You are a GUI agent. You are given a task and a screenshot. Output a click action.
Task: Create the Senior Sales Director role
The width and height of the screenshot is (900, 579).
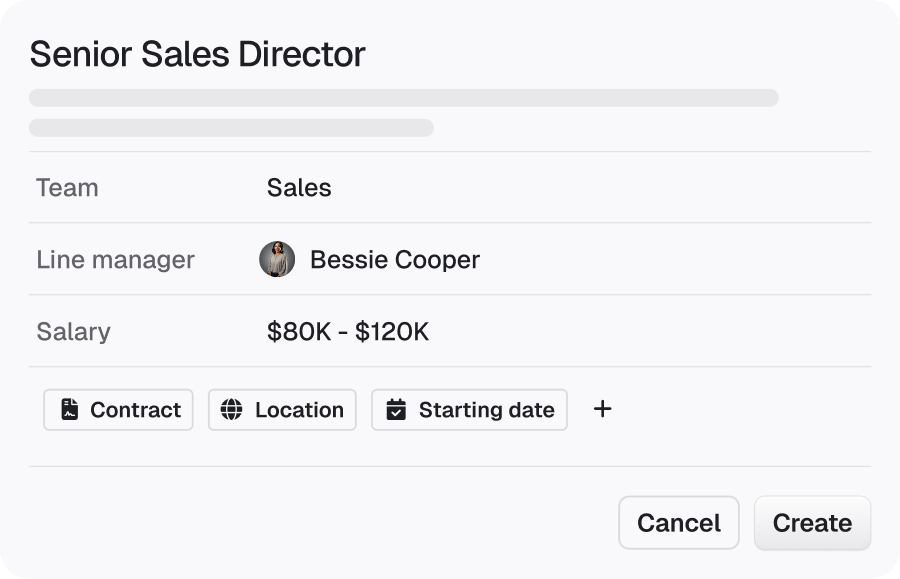812,523
